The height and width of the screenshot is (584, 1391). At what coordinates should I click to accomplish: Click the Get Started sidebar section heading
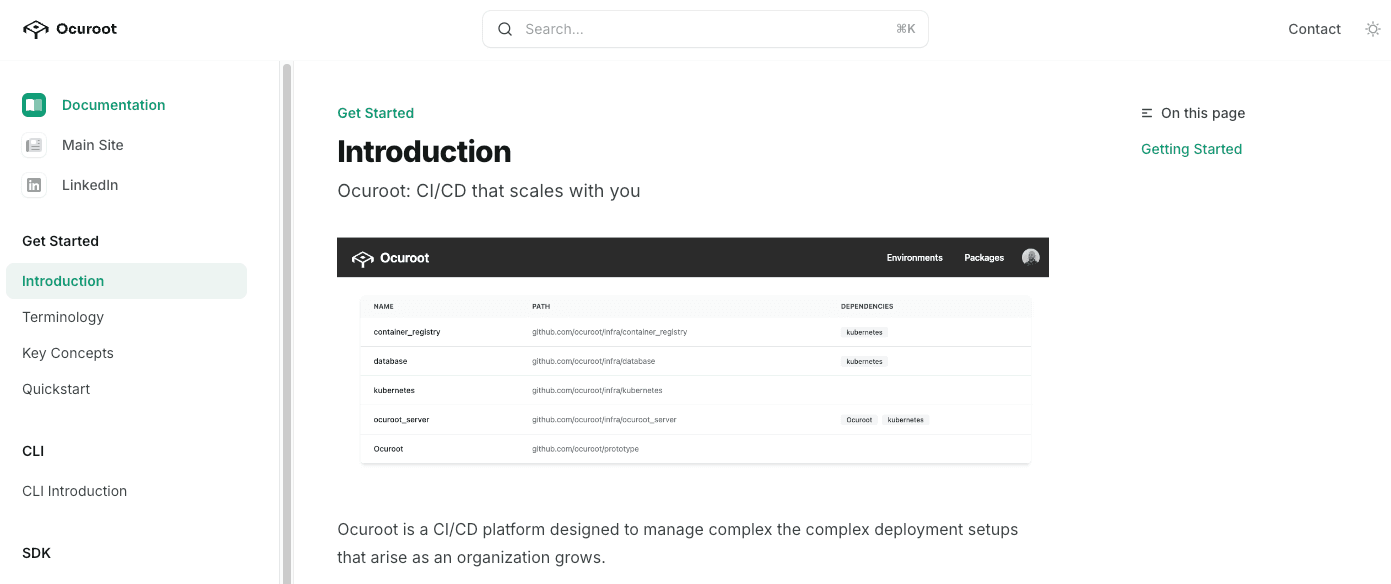pyautogui.click(x=60, y=241)
